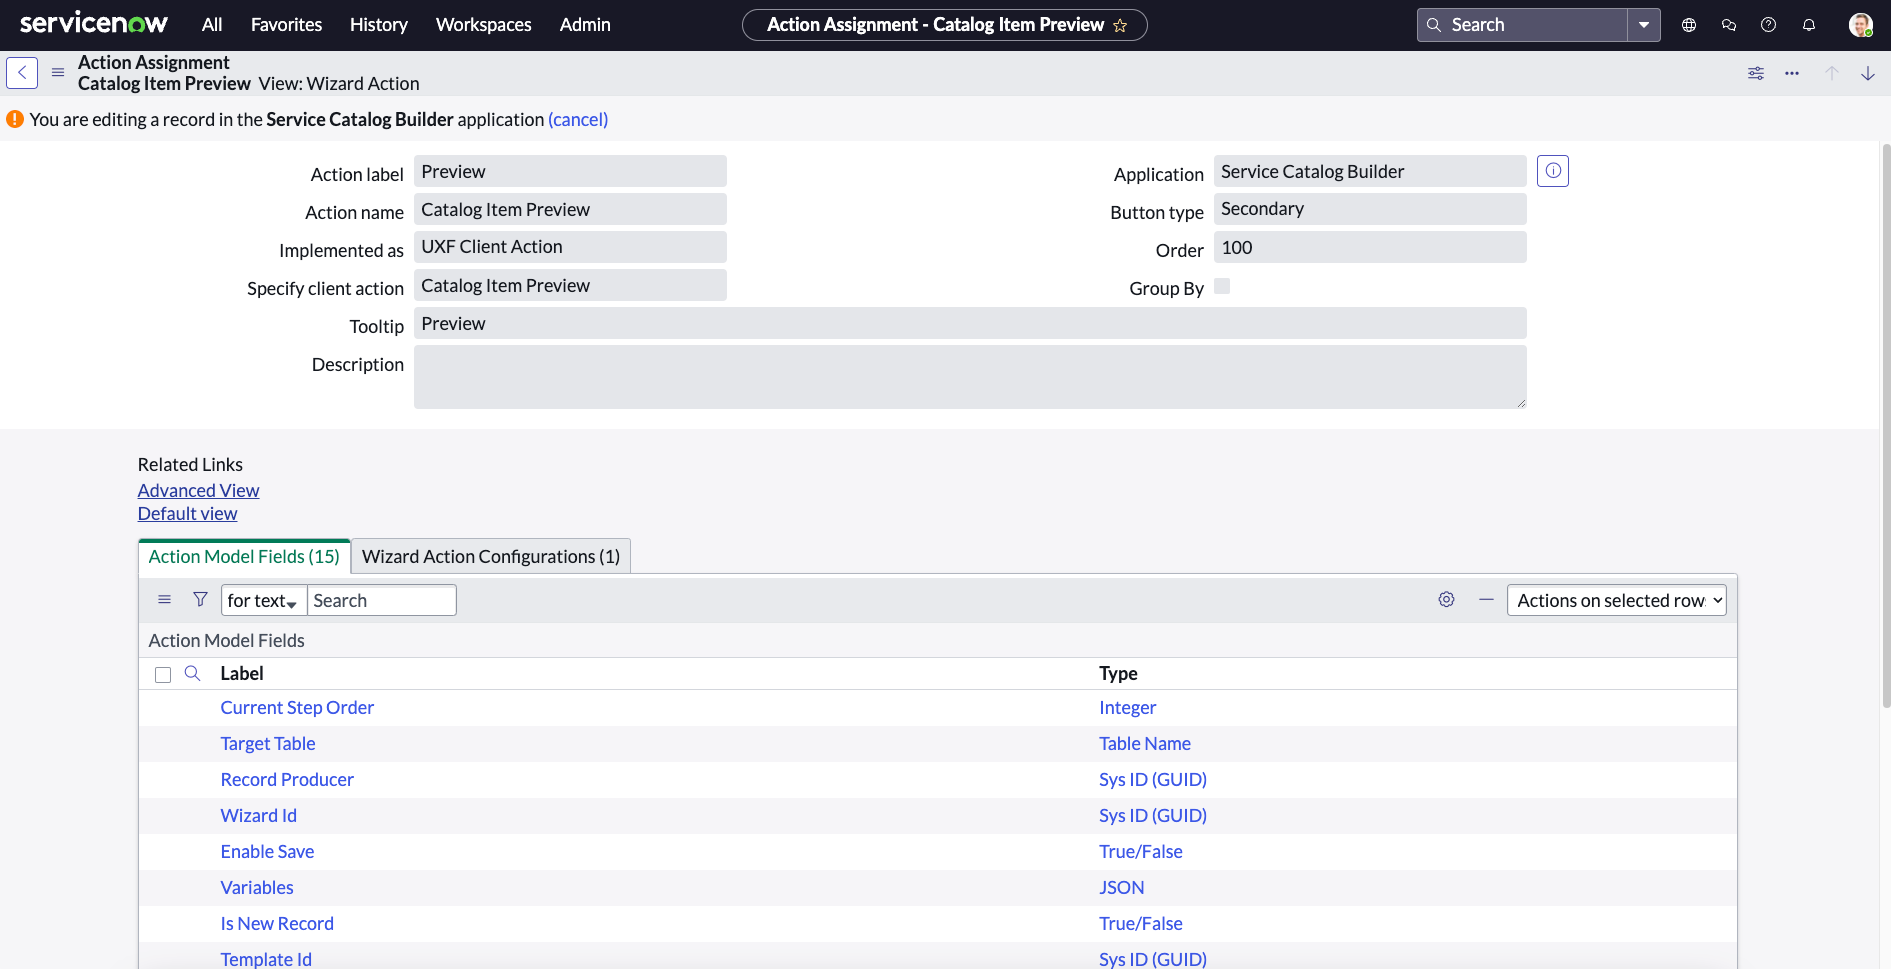Click the ServiceNow logo
The width and height of the screenshot is (1891, 969).
coord(94,24)
